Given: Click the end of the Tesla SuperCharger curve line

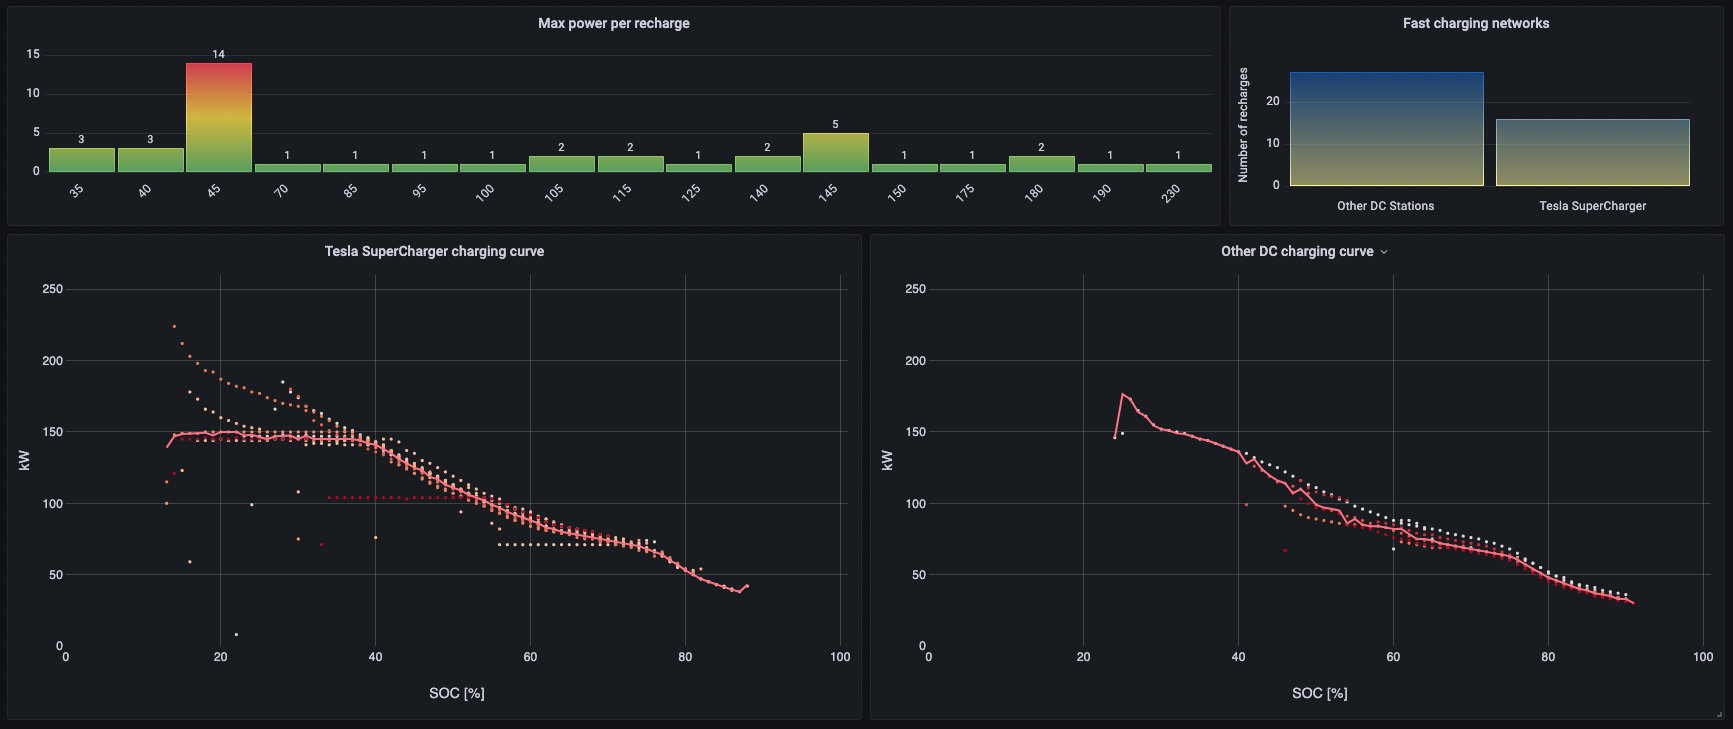Looking at the screenshot, I should [747, 586].
